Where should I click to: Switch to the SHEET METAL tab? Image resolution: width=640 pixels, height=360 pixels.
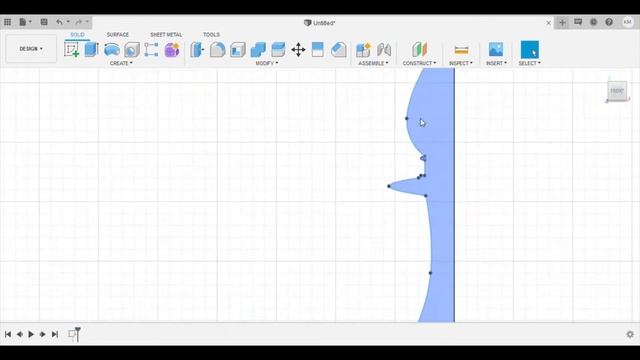166,35
